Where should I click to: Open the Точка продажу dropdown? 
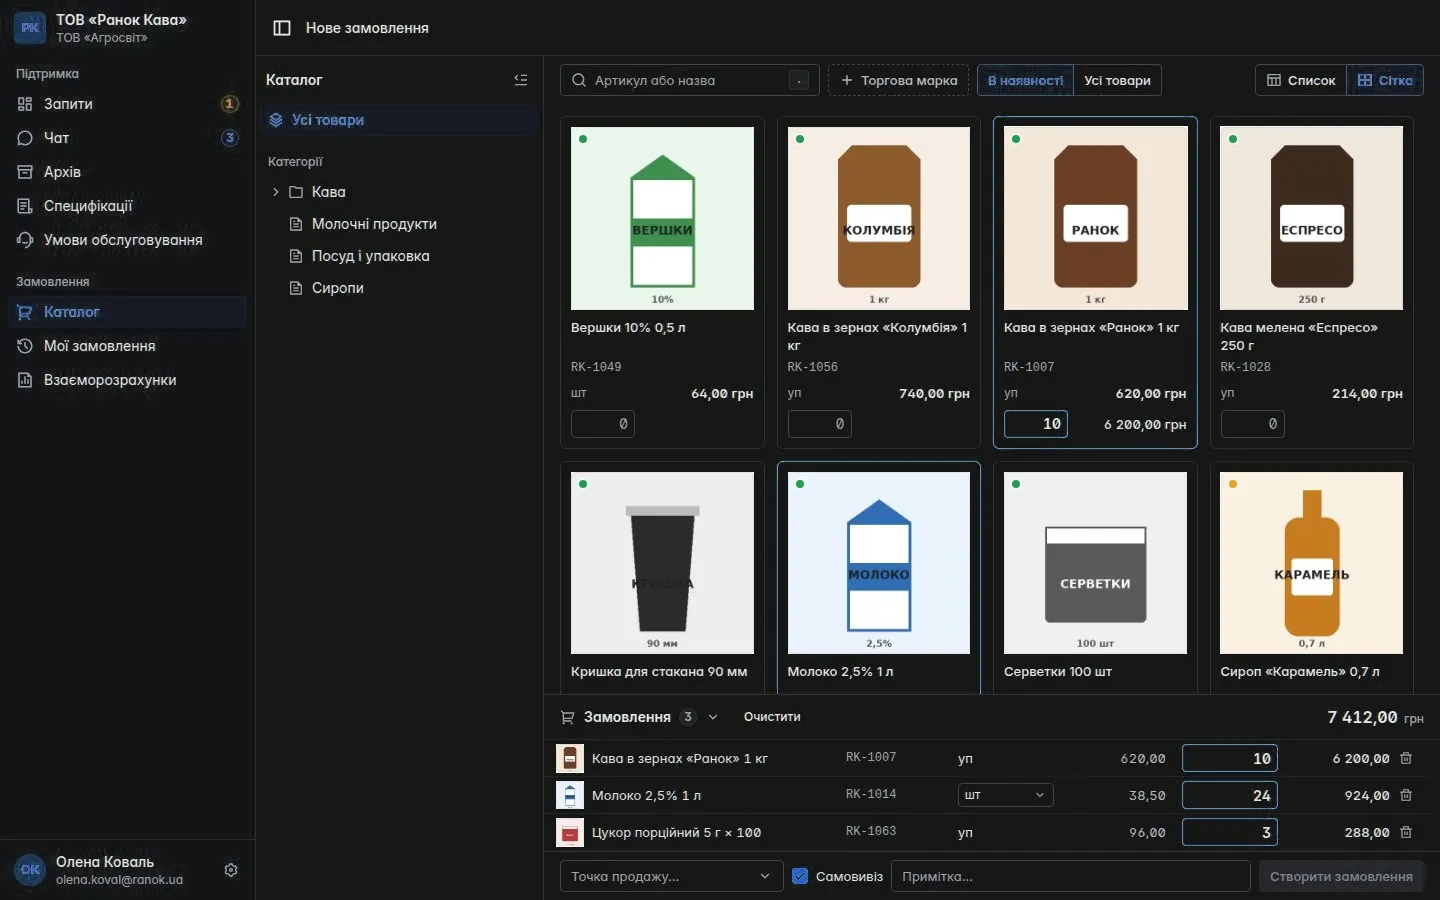point(670,876)
